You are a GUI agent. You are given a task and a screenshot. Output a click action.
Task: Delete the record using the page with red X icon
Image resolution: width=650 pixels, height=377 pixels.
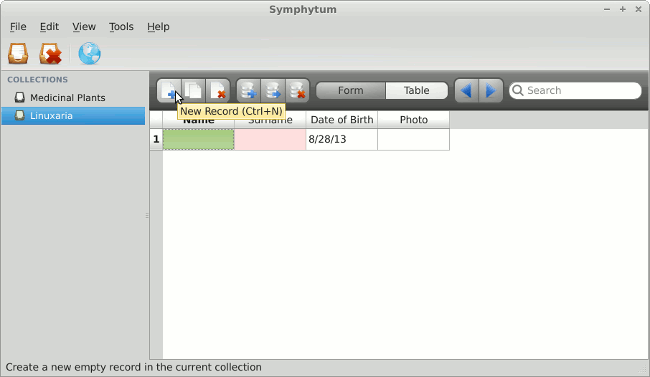click(x=218, y=90)
